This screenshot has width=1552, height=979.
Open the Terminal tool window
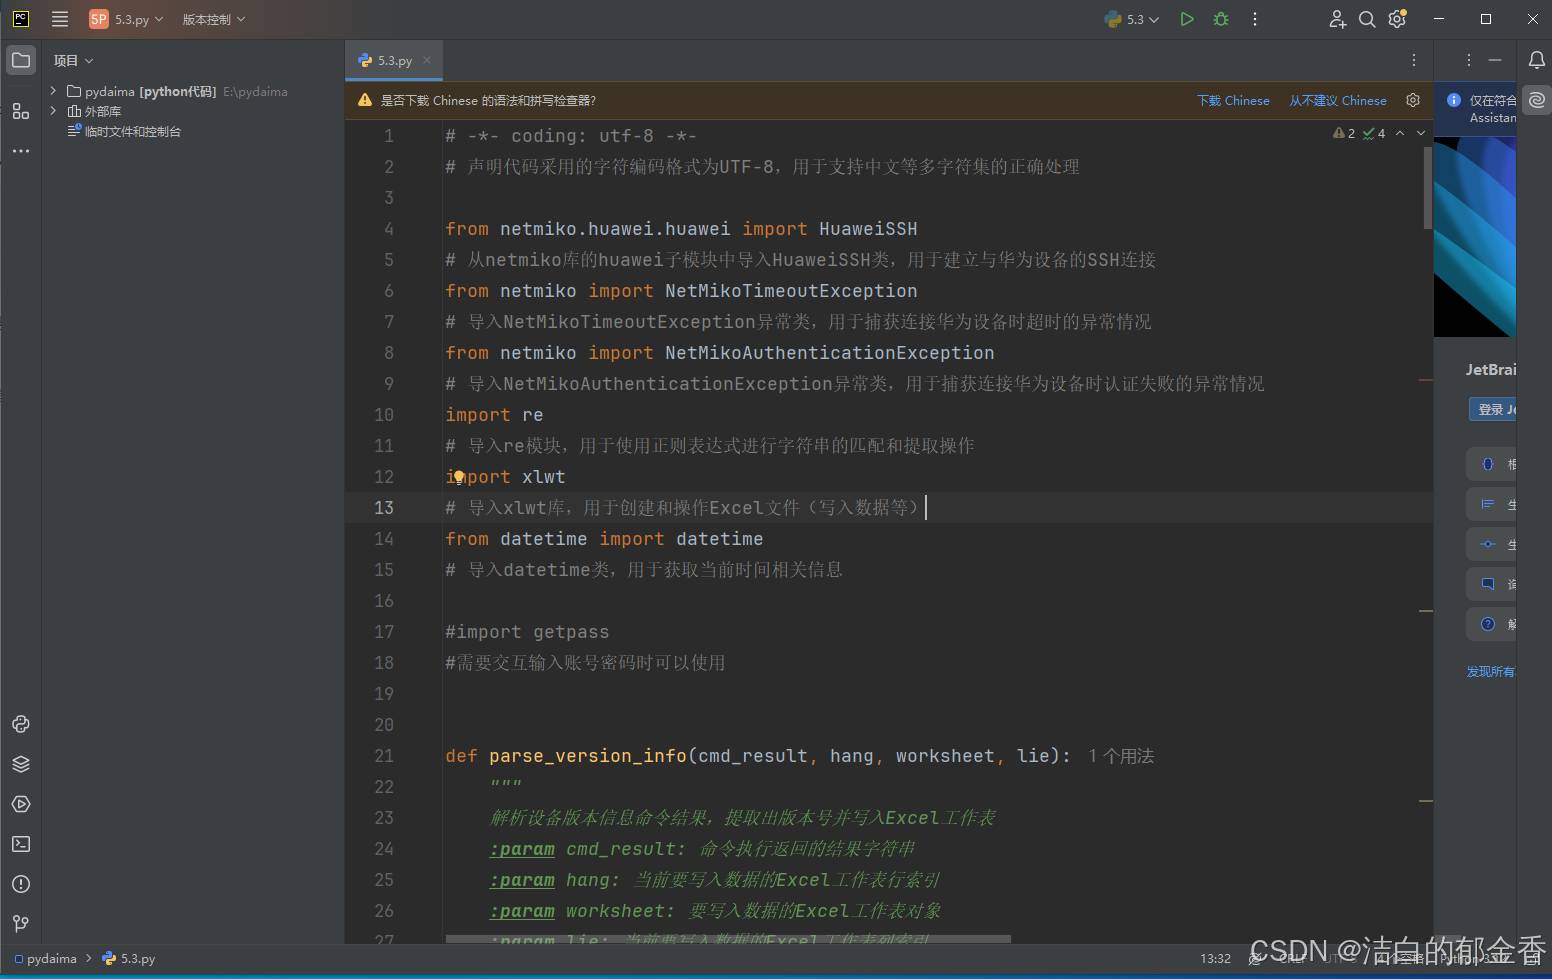(x=21, y=844)
